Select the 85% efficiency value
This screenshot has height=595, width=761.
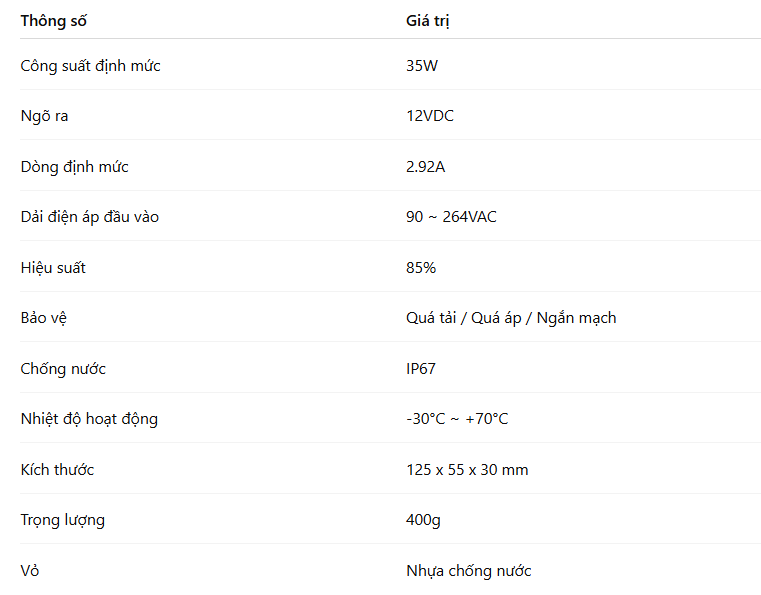coord(421,268)
